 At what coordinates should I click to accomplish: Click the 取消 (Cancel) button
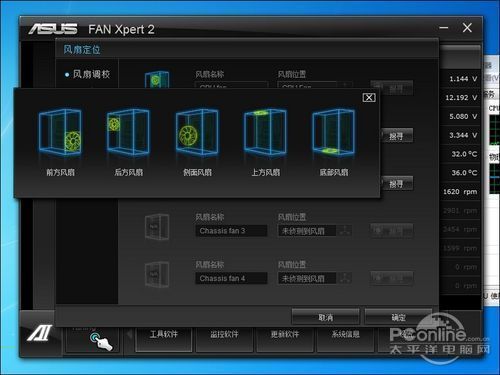click(326, 317)
